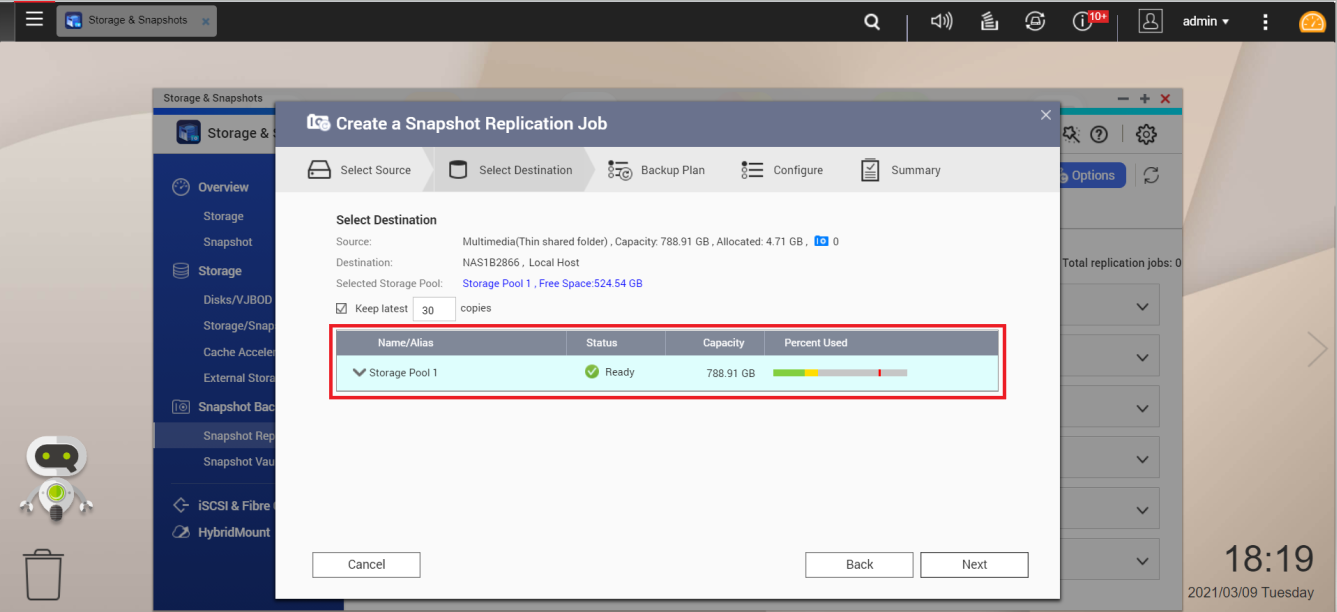
Task: Toggle the Keep latest checkbox
Action: (x=342, y=309)
